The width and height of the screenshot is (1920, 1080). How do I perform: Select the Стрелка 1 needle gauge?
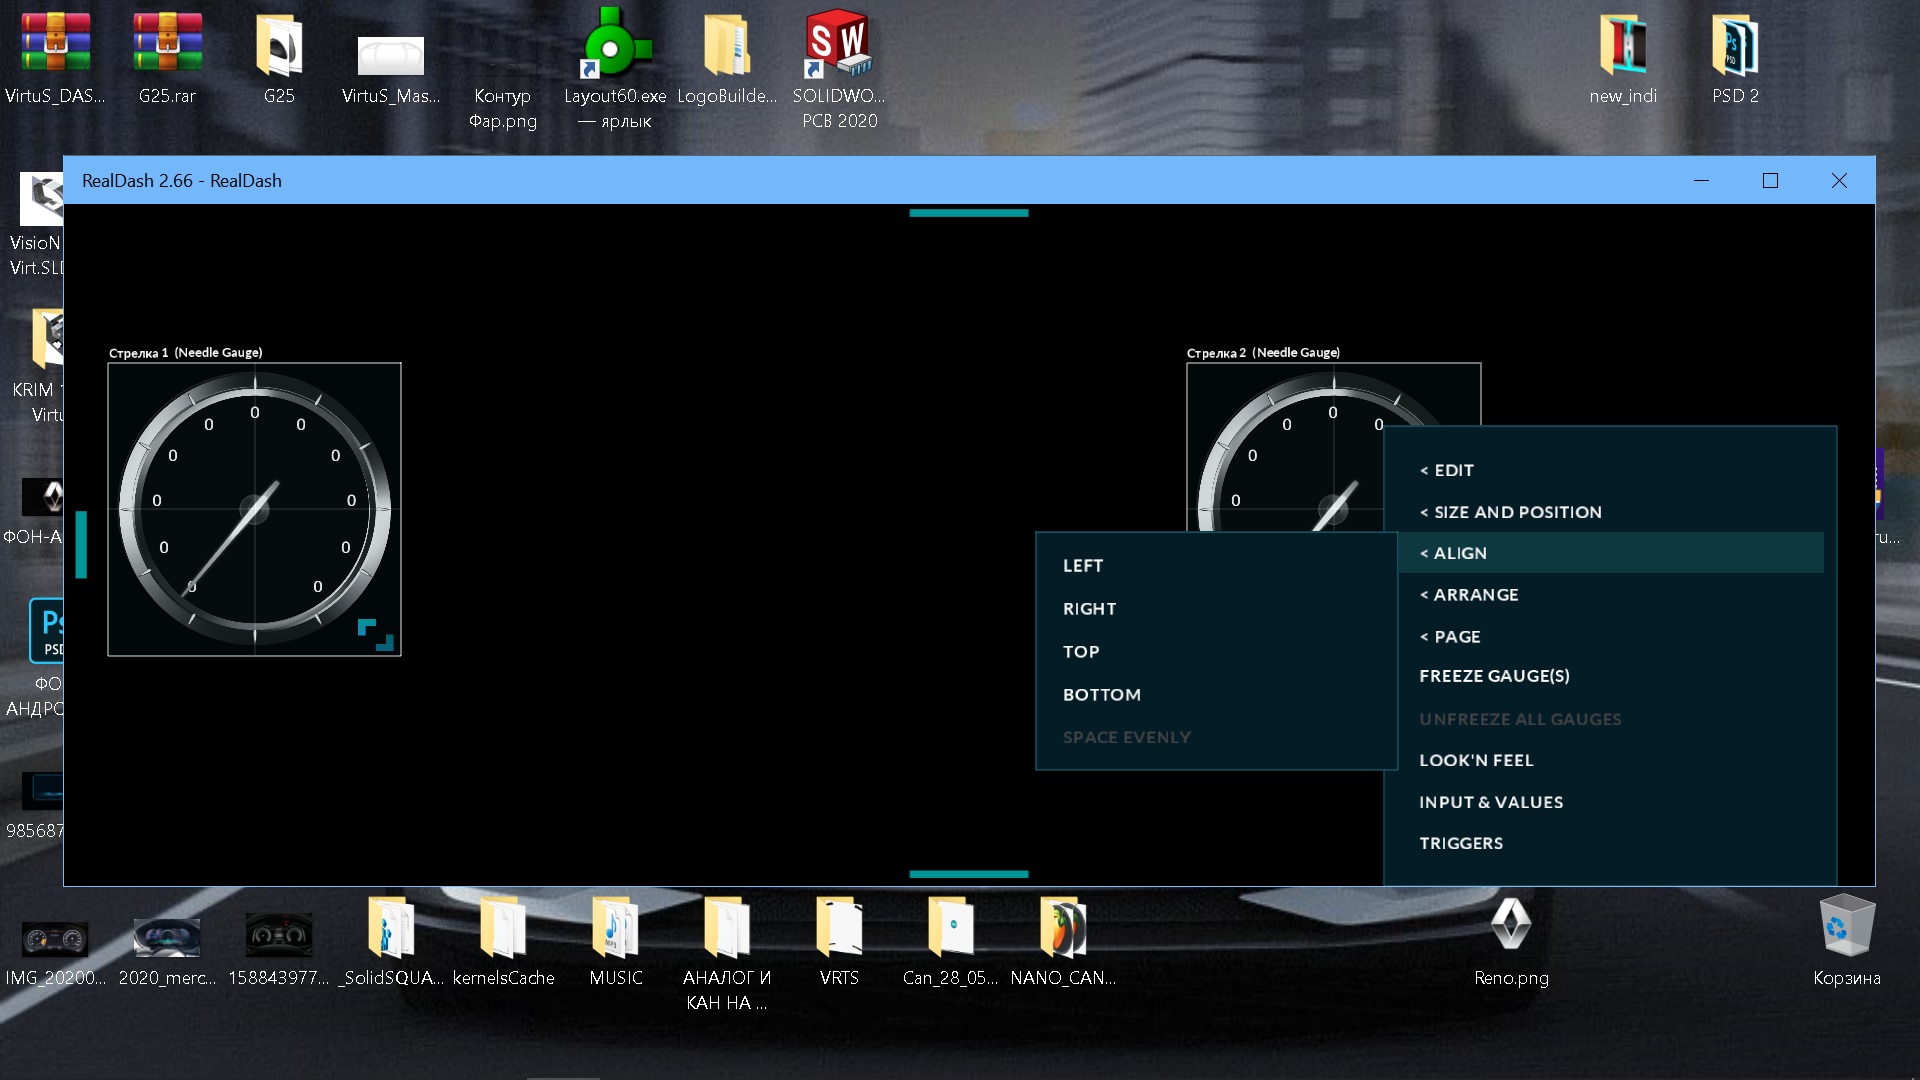tap(254, 509)
